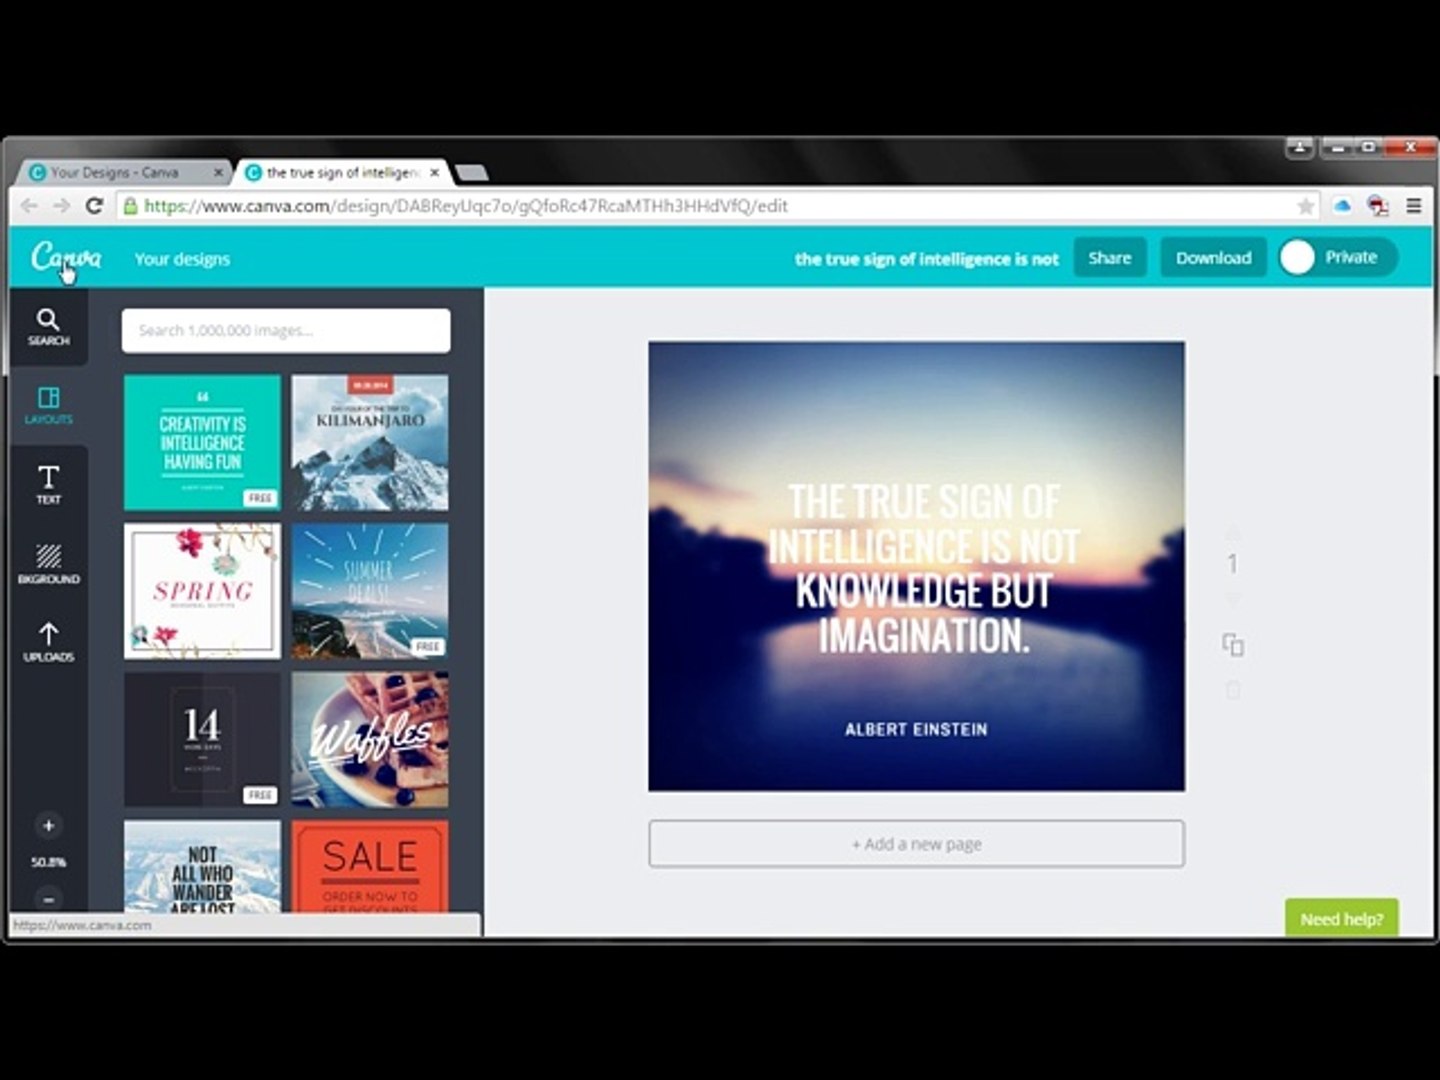Open the Bkground panel
Screen dimensions: 1440x1080
pyautogui.click(x=48, y=564)
